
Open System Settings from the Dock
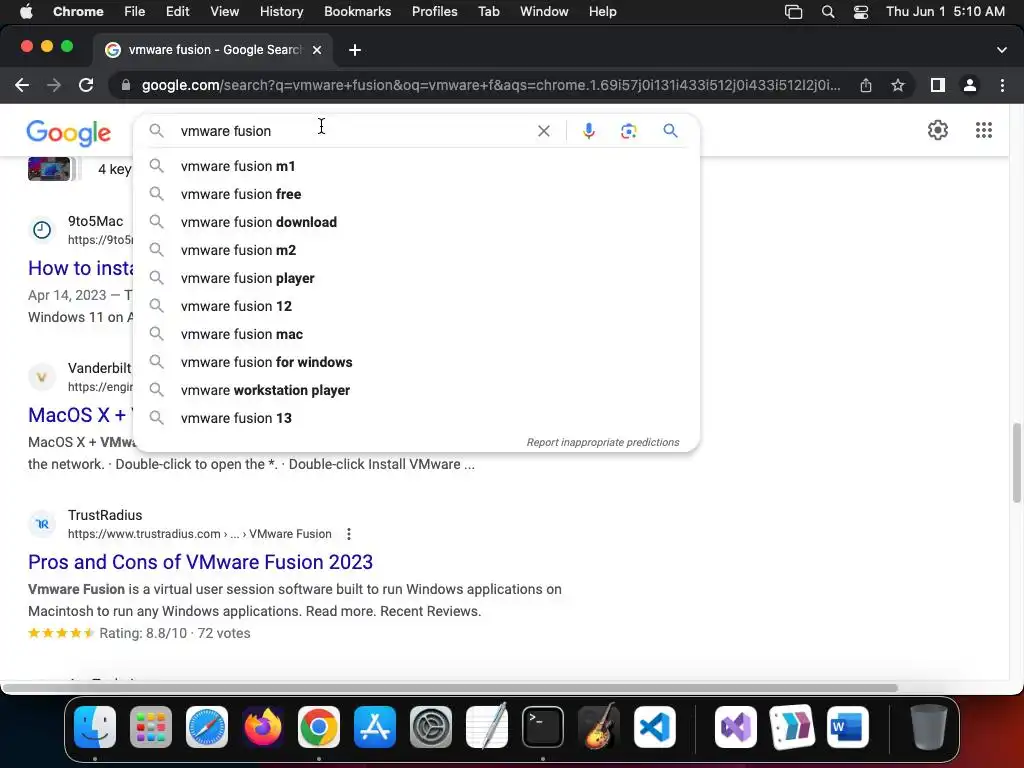[x=431, y=727]
